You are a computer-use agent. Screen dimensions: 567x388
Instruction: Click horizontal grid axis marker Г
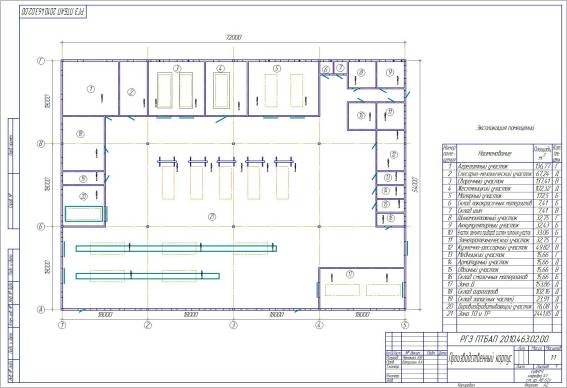click(x=41, y=61)
